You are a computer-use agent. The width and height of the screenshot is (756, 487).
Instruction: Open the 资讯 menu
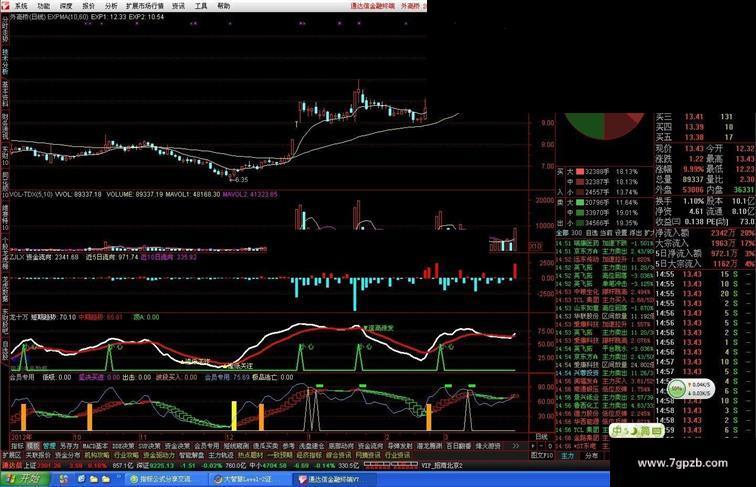point(178,6)
